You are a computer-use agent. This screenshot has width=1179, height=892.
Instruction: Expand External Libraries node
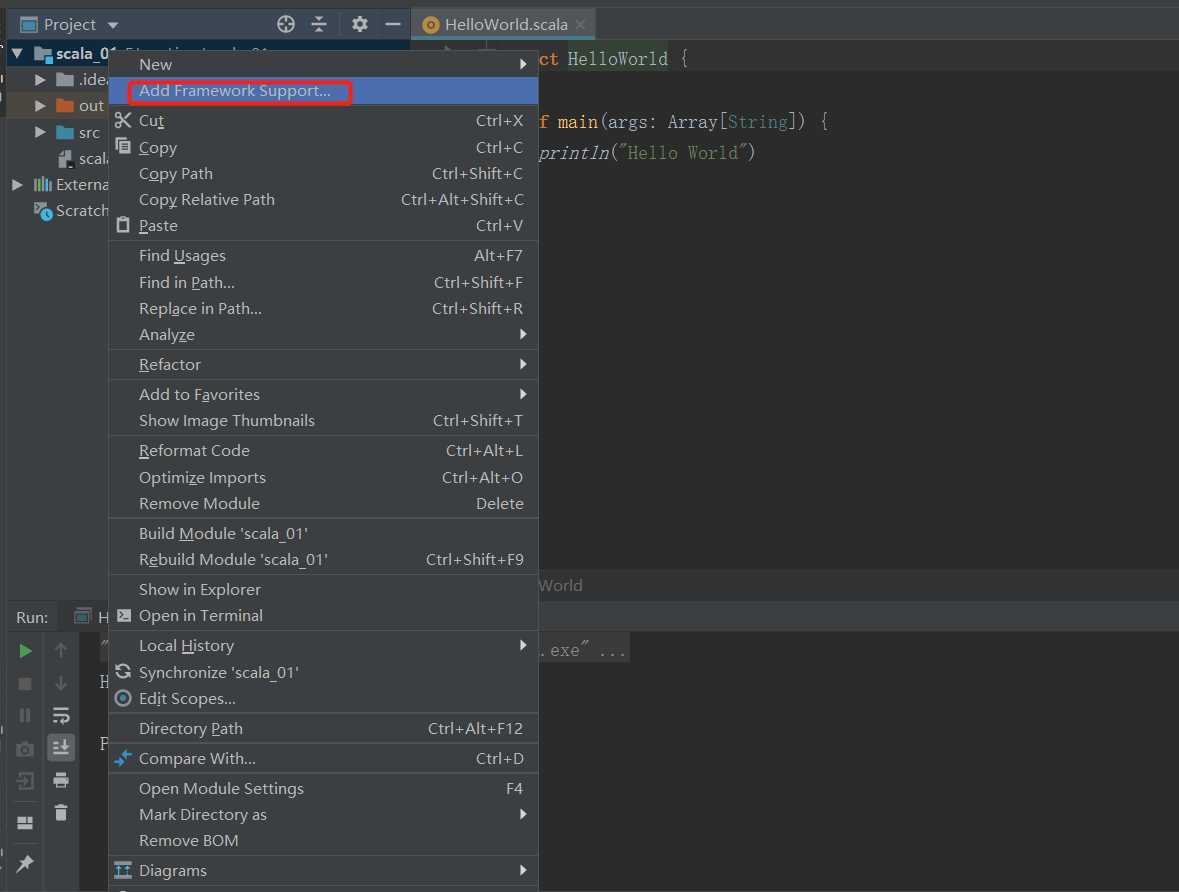17,184
